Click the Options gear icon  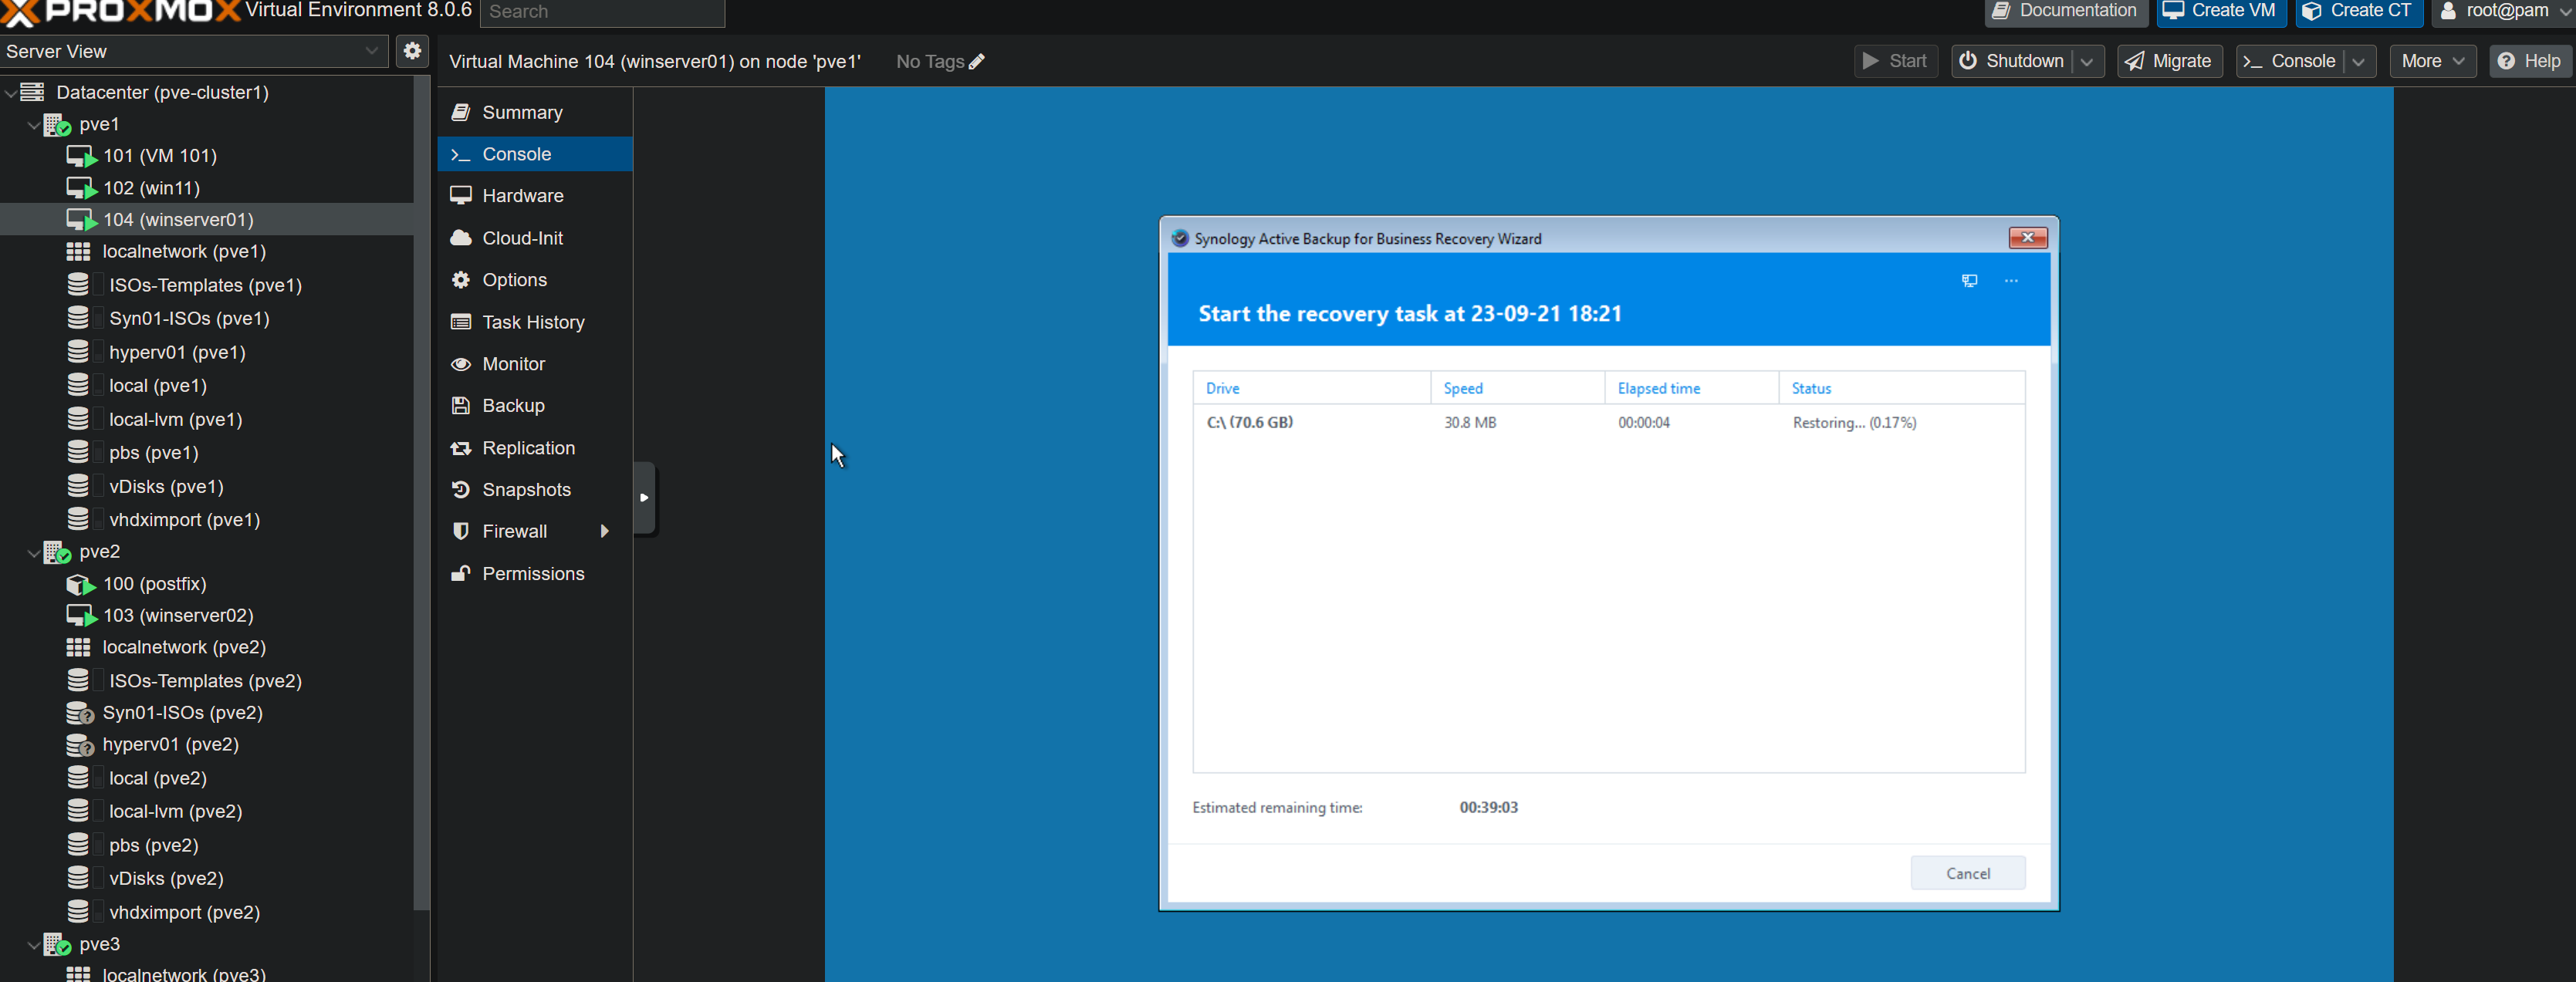461,280
